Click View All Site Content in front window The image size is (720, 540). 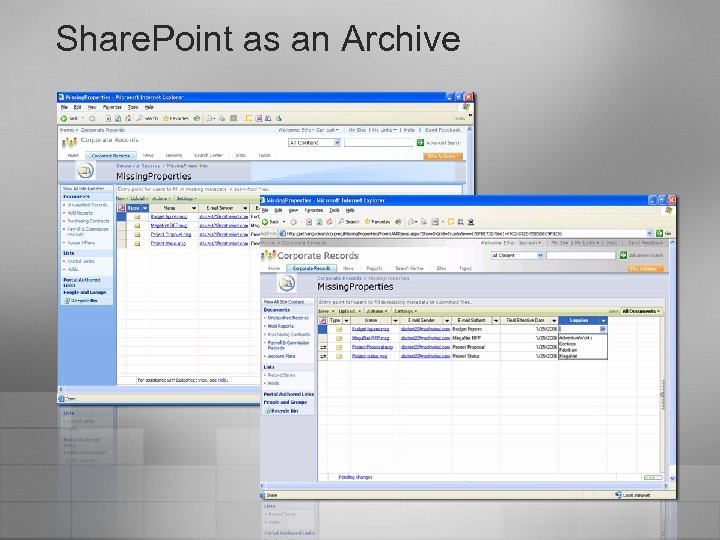pyautogui.click(x=284, y=302)
